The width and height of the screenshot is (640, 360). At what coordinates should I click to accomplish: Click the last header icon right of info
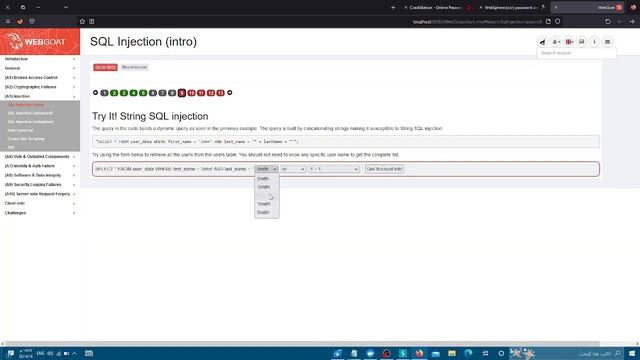[607, 42]
